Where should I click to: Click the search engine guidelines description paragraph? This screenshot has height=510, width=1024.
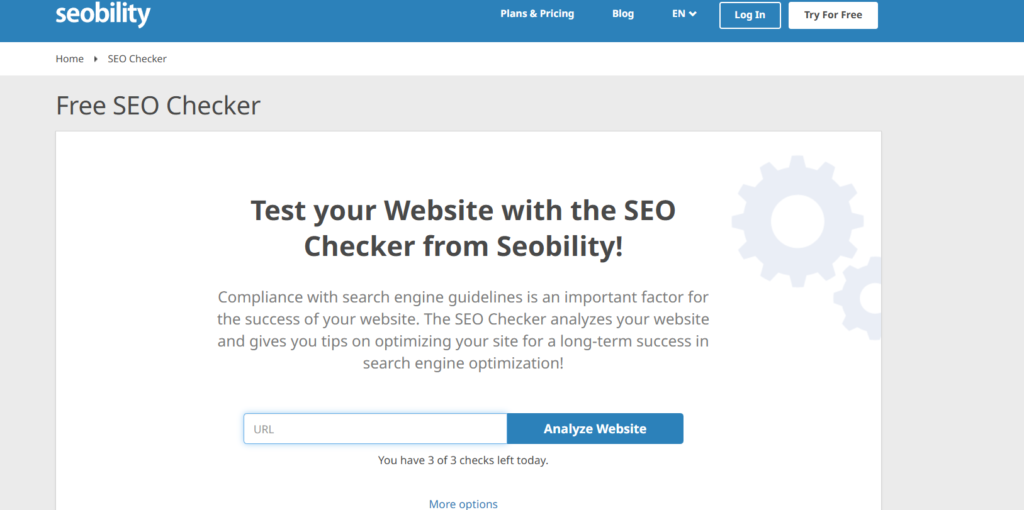(463, 330)
